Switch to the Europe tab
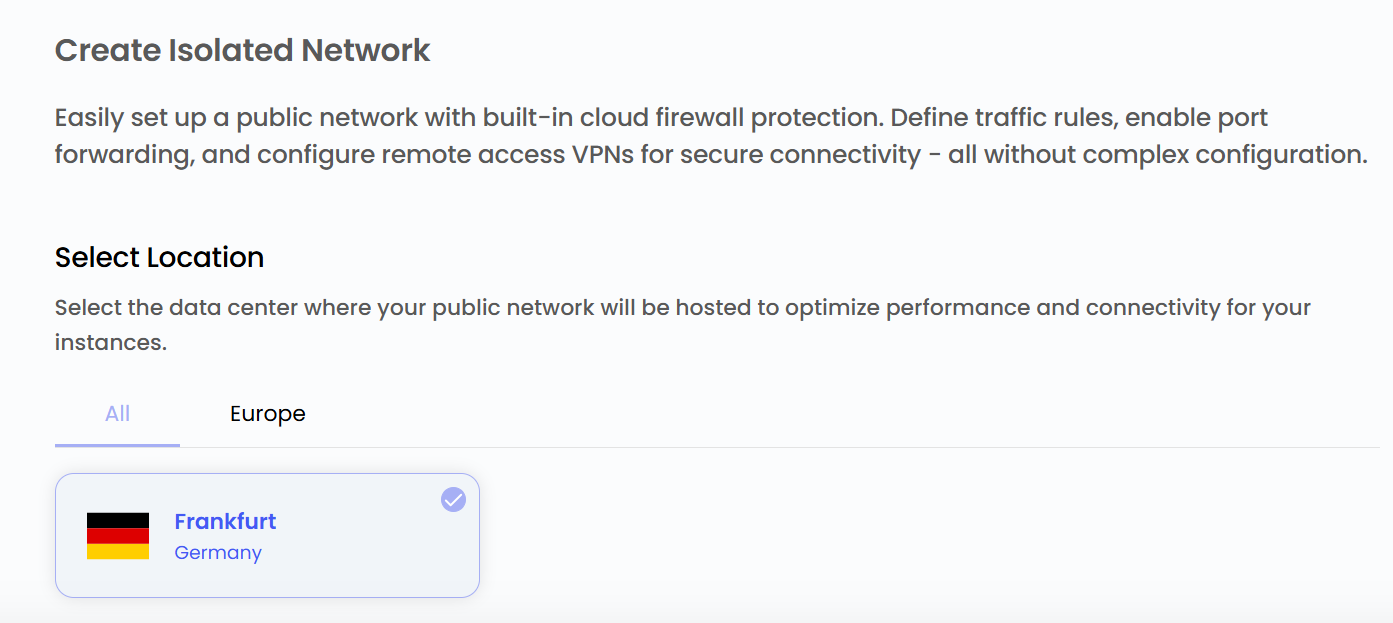The width and height of the screenshot is (1393, 623). (x=267, y=414)
